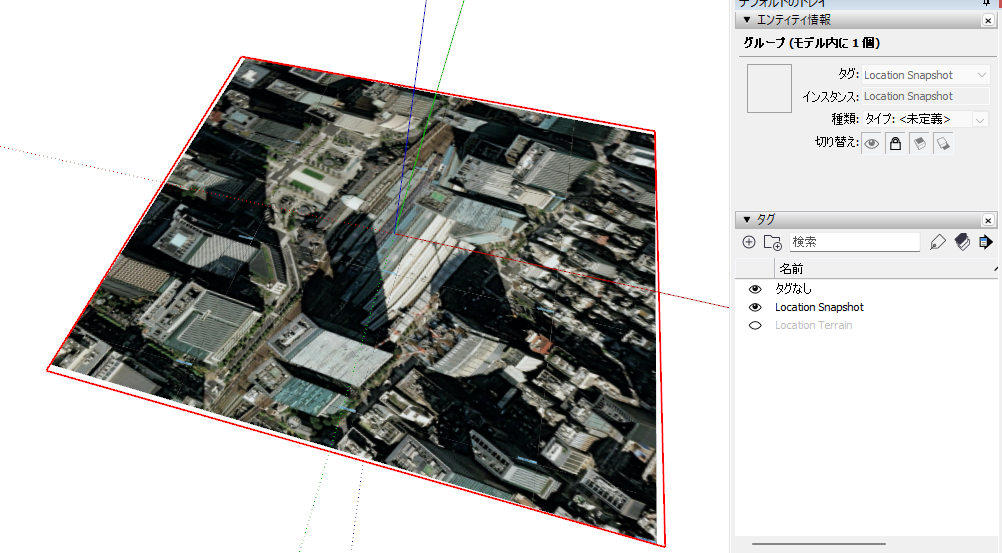Toggle the hidden eye icon in Entity Info
Image resolution: width=1002 pixels, height=553 pixels.
click(872, 144)
